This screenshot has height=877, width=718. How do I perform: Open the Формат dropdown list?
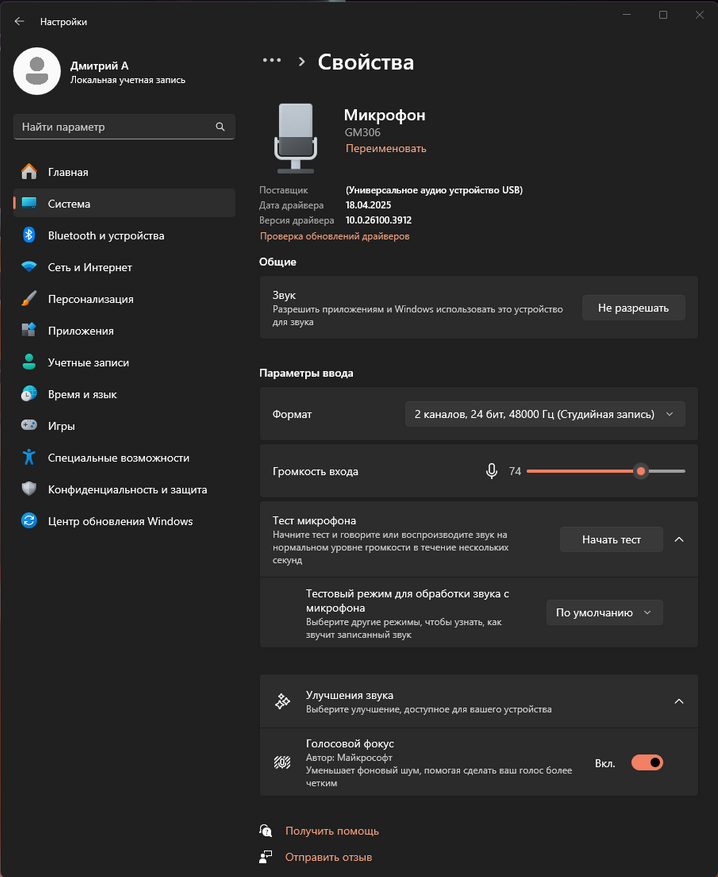545,413
